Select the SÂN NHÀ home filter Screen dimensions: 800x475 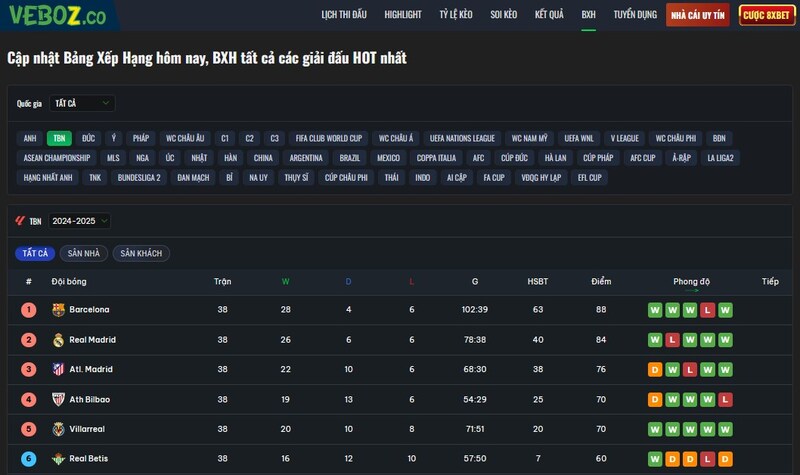84,253
